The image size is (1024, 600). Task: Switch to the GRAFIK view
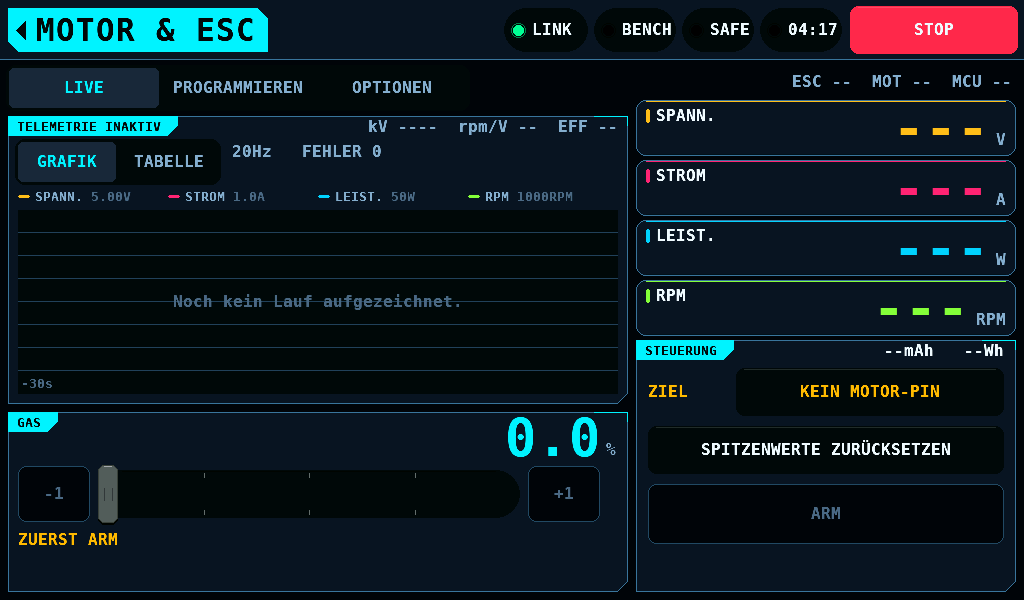click(67, 161)
